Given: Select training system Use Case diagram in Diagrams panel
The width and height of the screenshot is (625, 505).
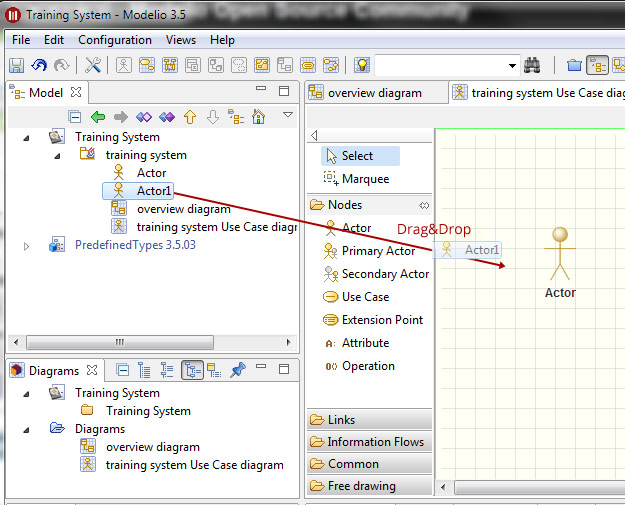Looking at the screenshot, I should pyautogui.click(x=182, y=465).
